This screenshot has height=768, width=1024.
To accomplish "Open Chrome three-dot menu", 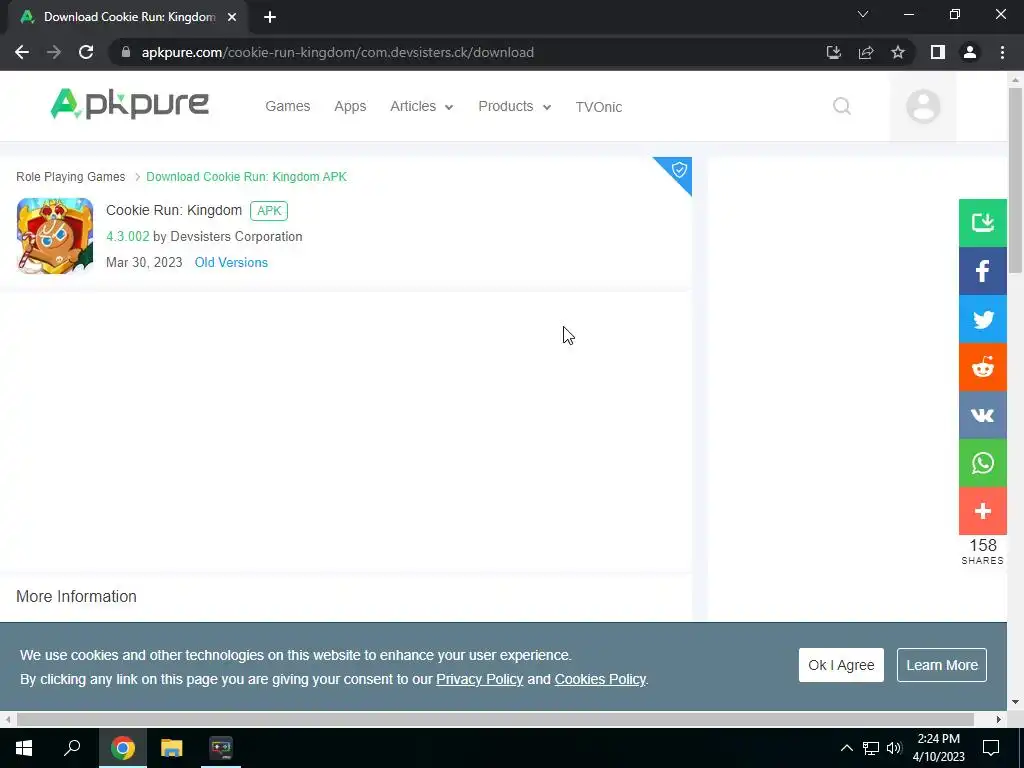I will (x=1002, y=52).
